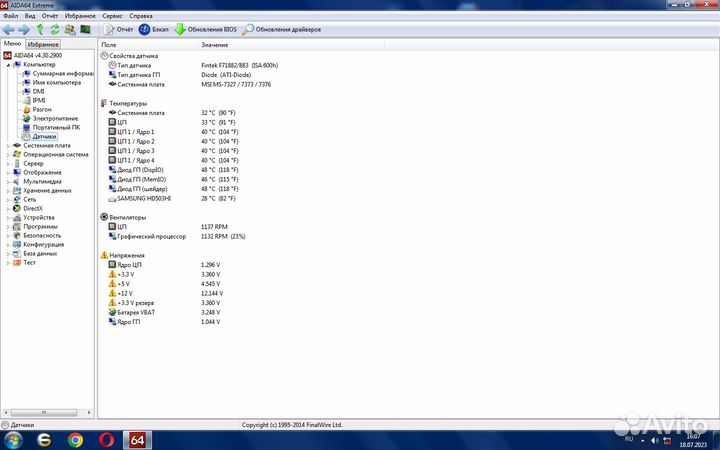Select the ЦП 1 / Ядро 1 row
The width and height of the screenshot is (720, 450).
coord(174,132)
